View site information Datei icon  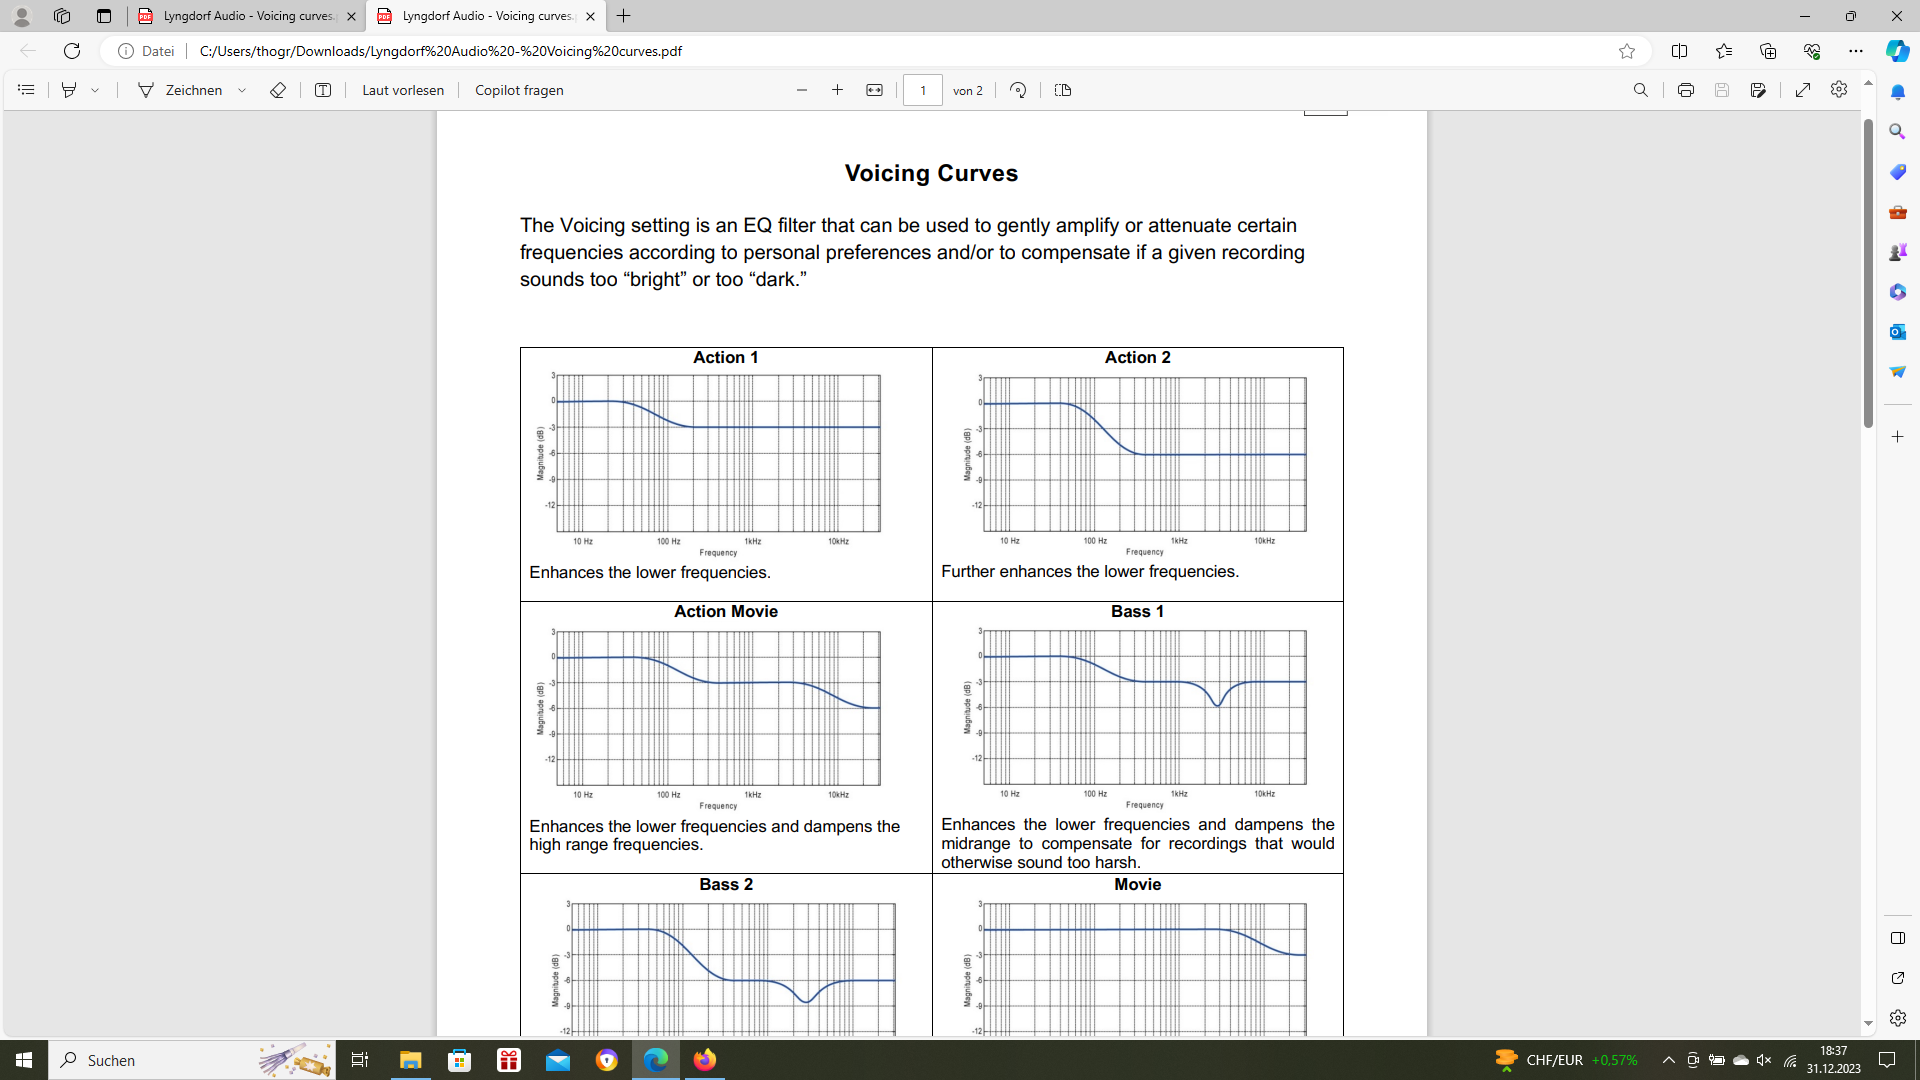point(146,51)
